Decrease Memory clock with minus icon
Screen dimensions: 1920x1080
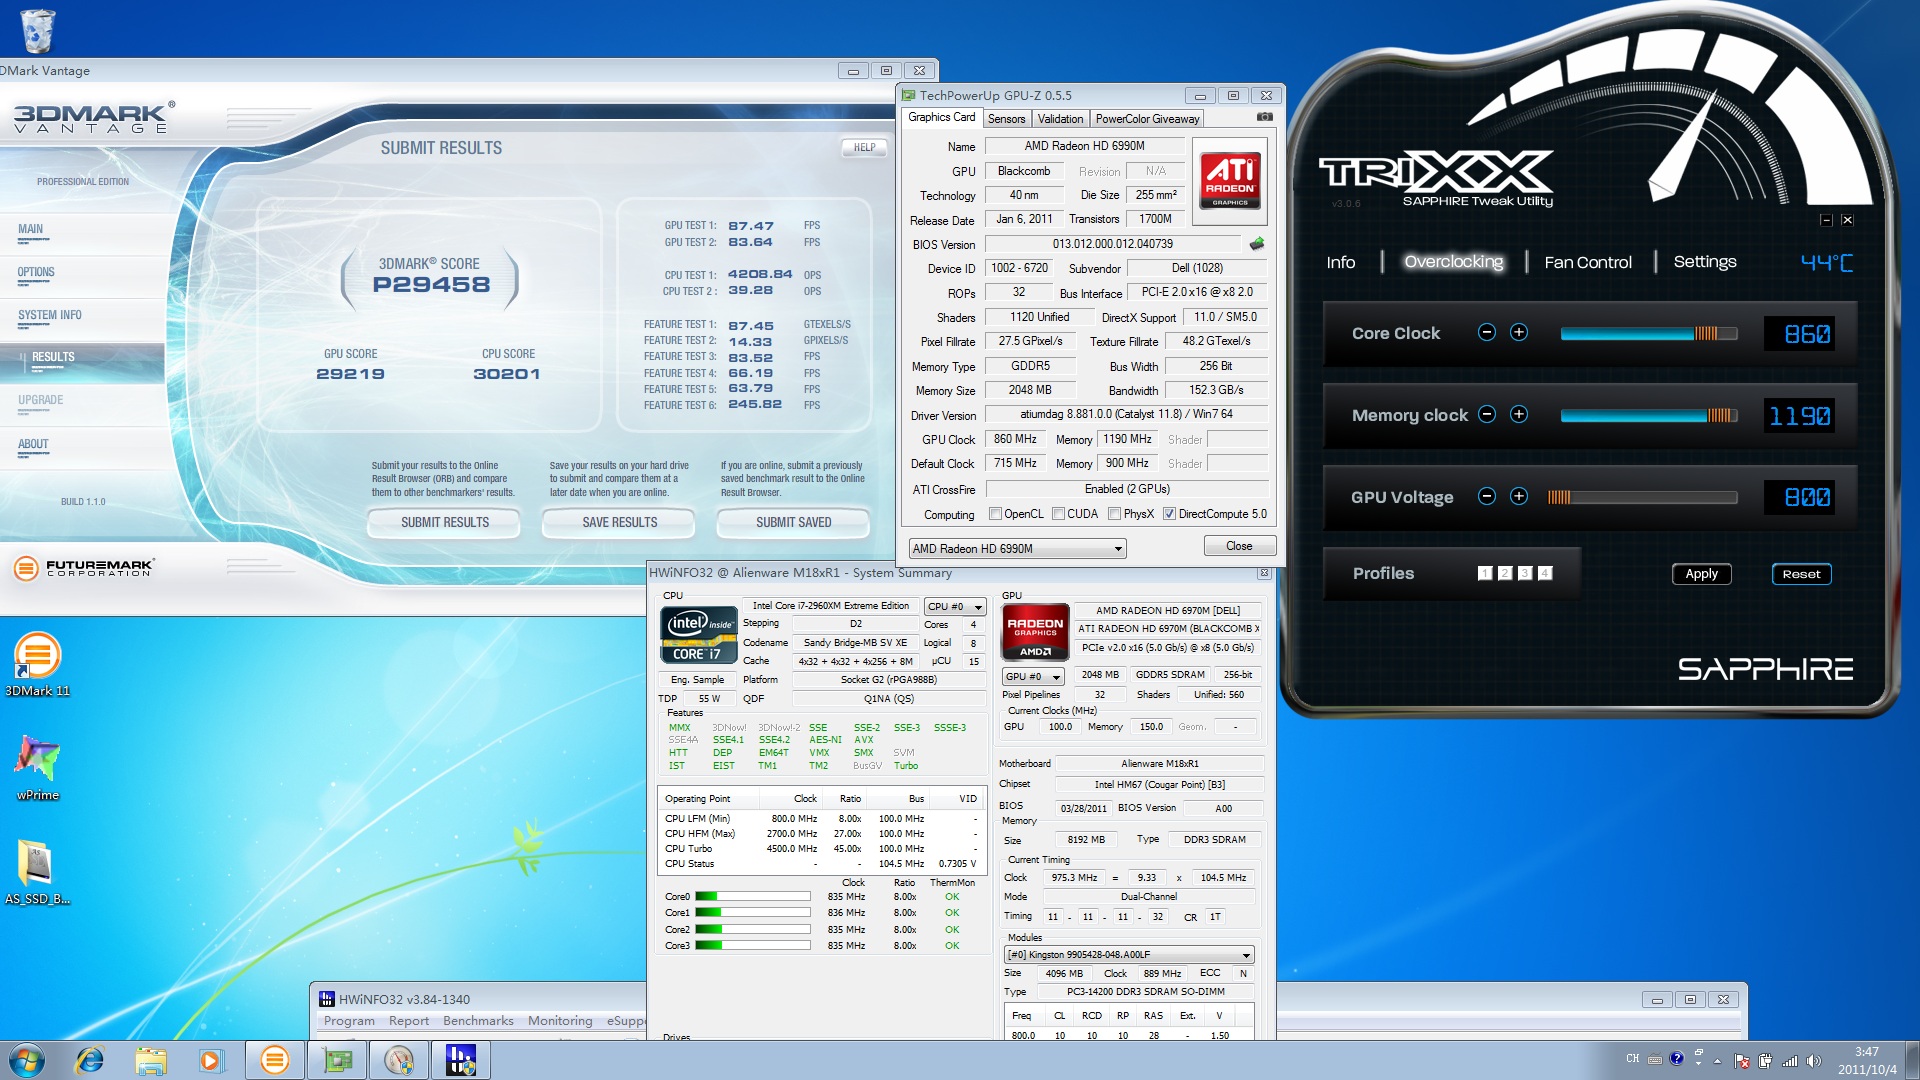click(x=1487, y=414)
